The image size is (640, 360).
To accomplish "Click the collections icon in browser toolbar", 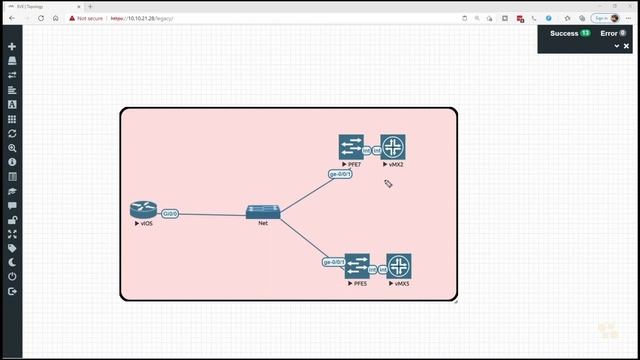I will [582, 18].
